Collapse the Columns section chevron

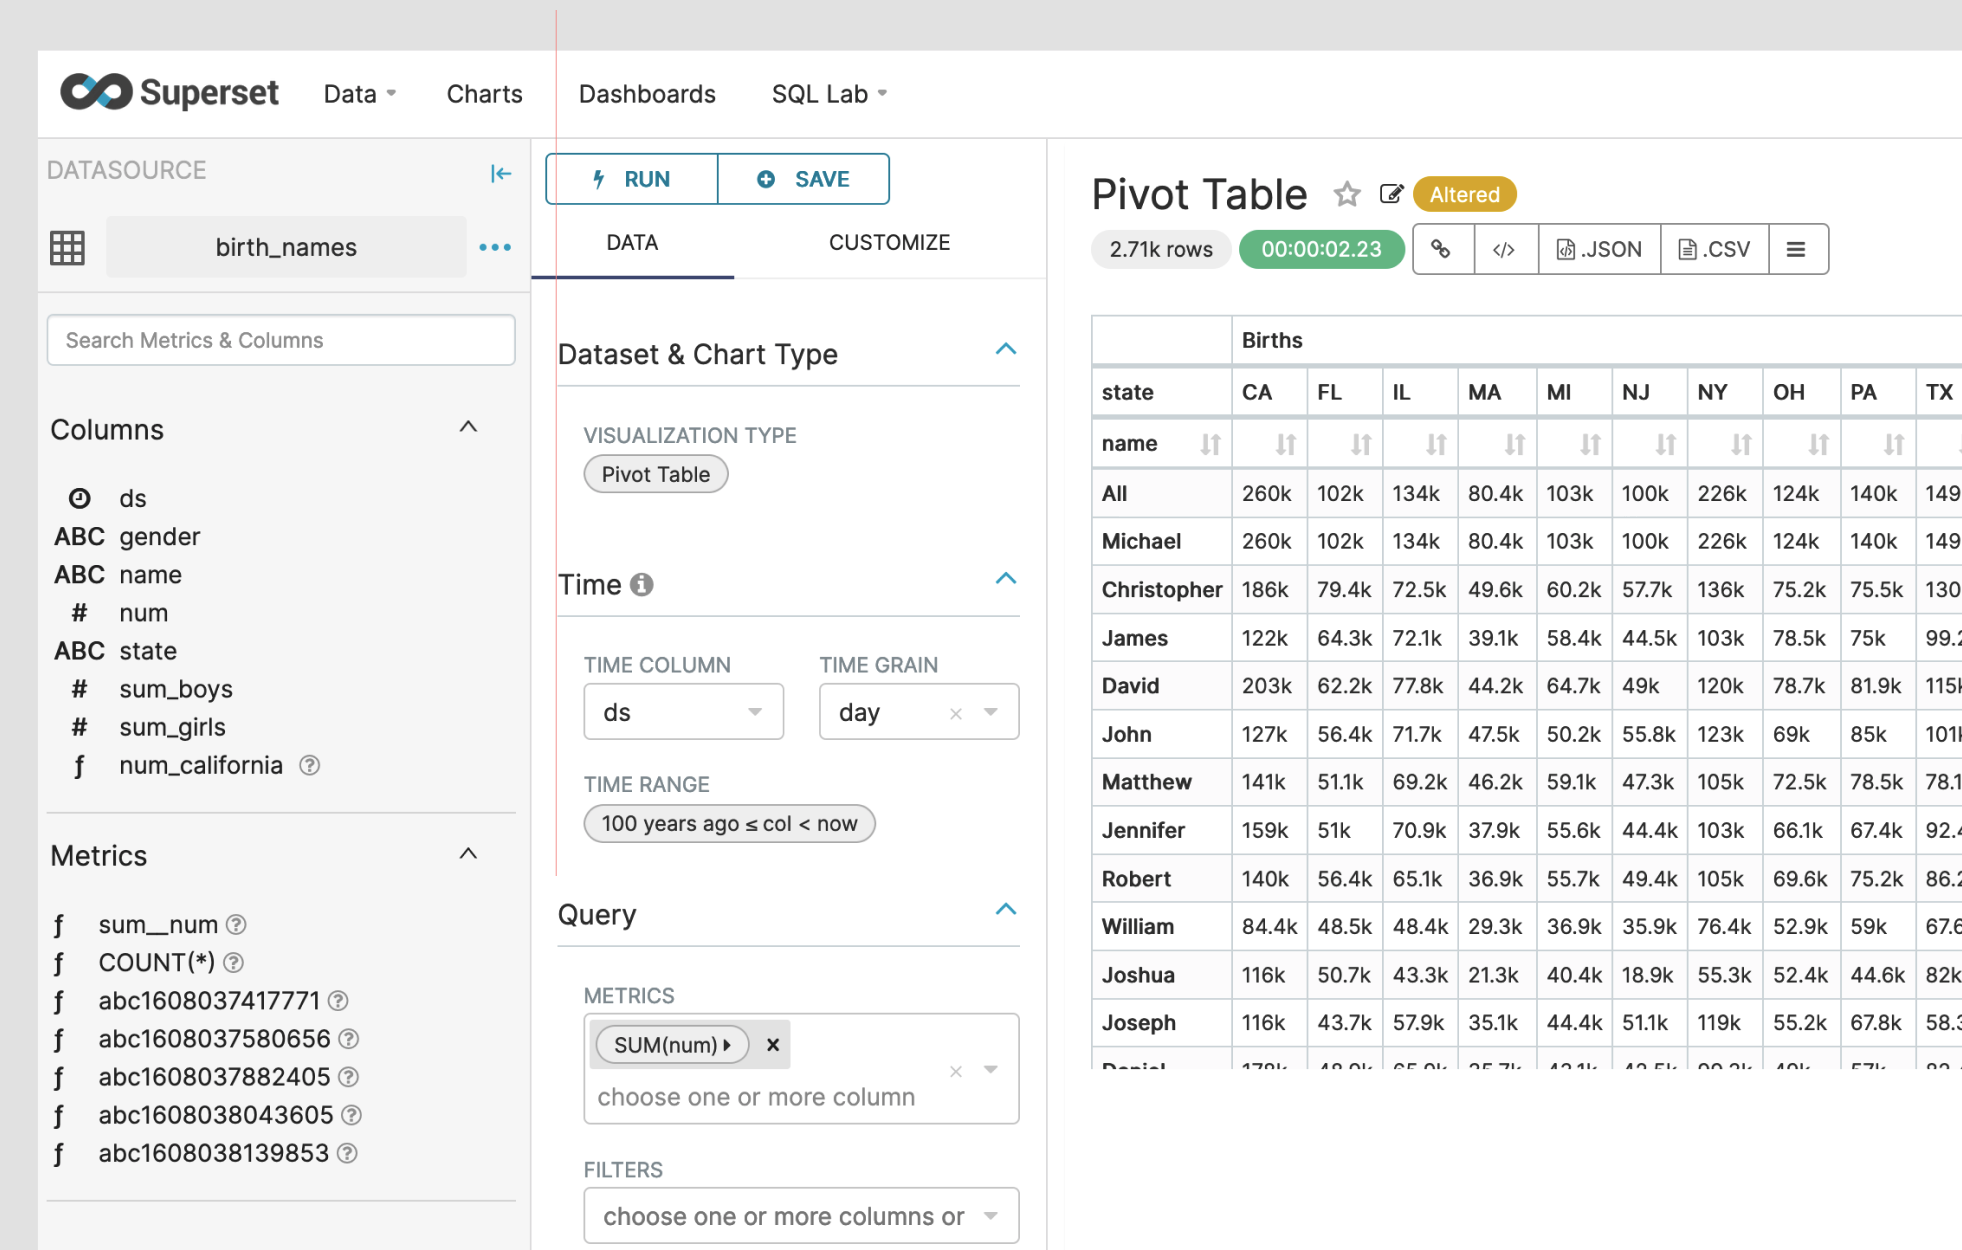point(468,428)
